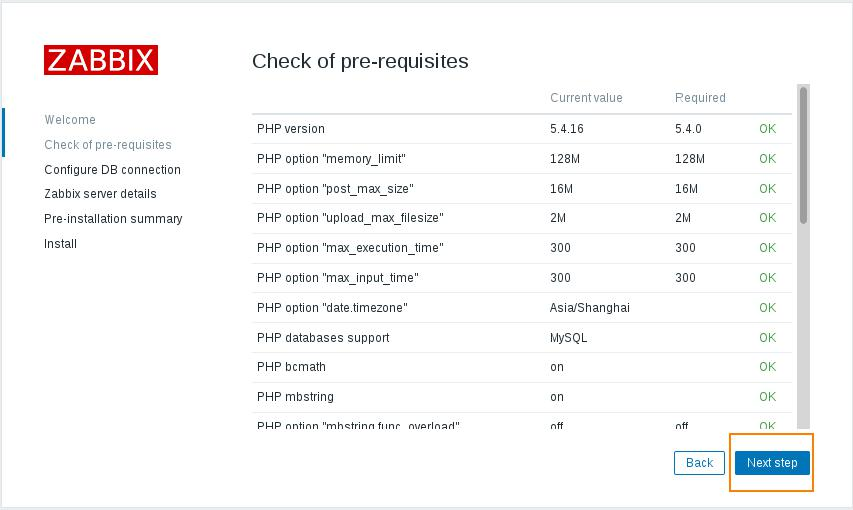Click PHP option "upload_max_filesize" row

click(350, 218)
